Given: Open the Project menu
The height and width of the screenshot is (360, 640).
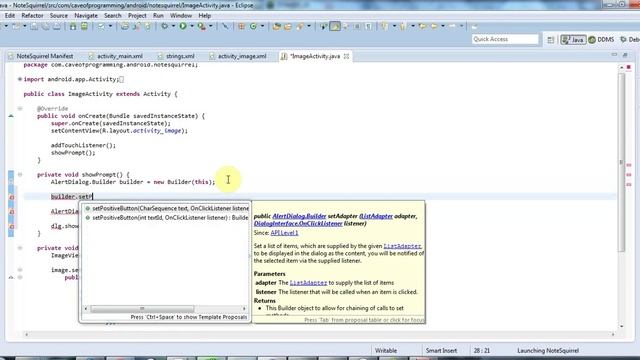Looking at the screenshot, I should click(137, 16).
